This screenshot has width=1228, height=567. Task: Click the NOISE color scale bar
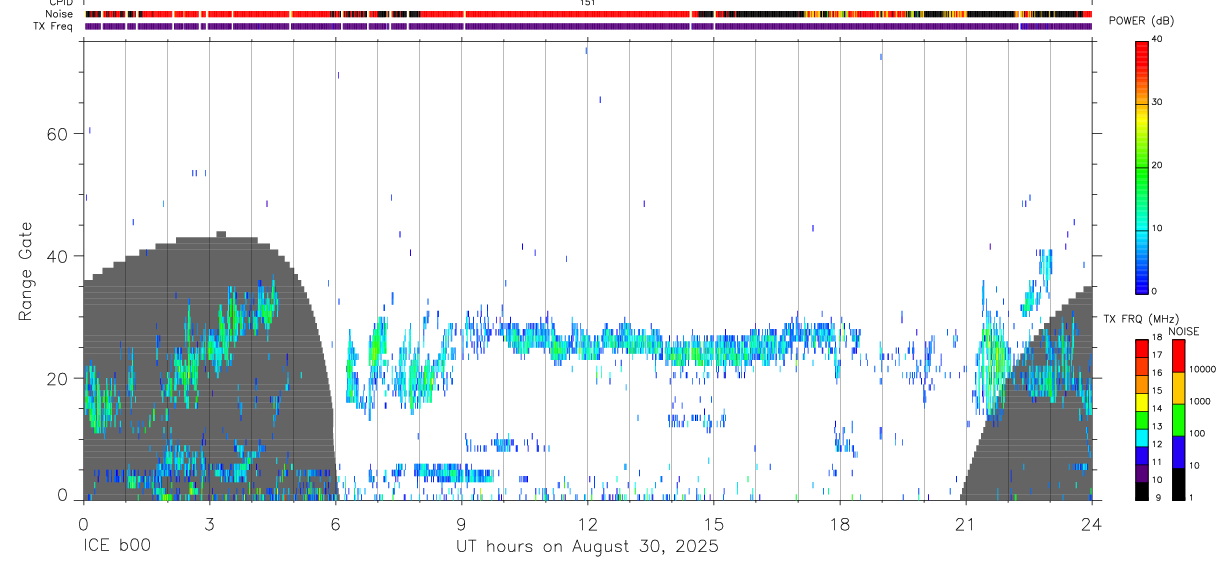(x=1177, y=419)
